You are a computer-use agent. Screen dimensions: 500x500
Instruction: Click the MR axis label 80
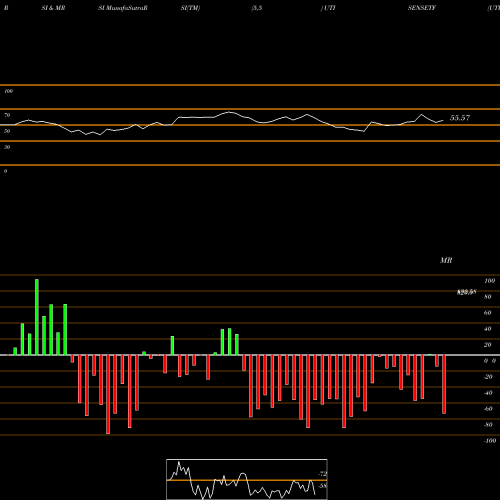point(487,297)
